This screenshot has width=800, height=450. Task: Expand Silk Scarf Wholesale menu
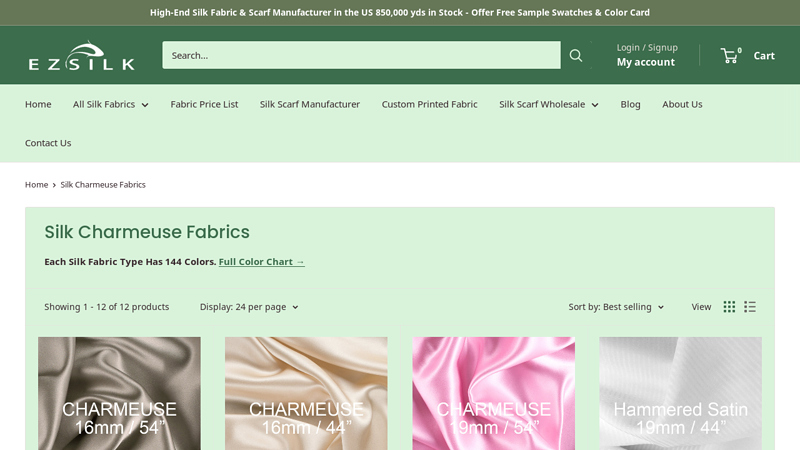[x=548, y=104]
